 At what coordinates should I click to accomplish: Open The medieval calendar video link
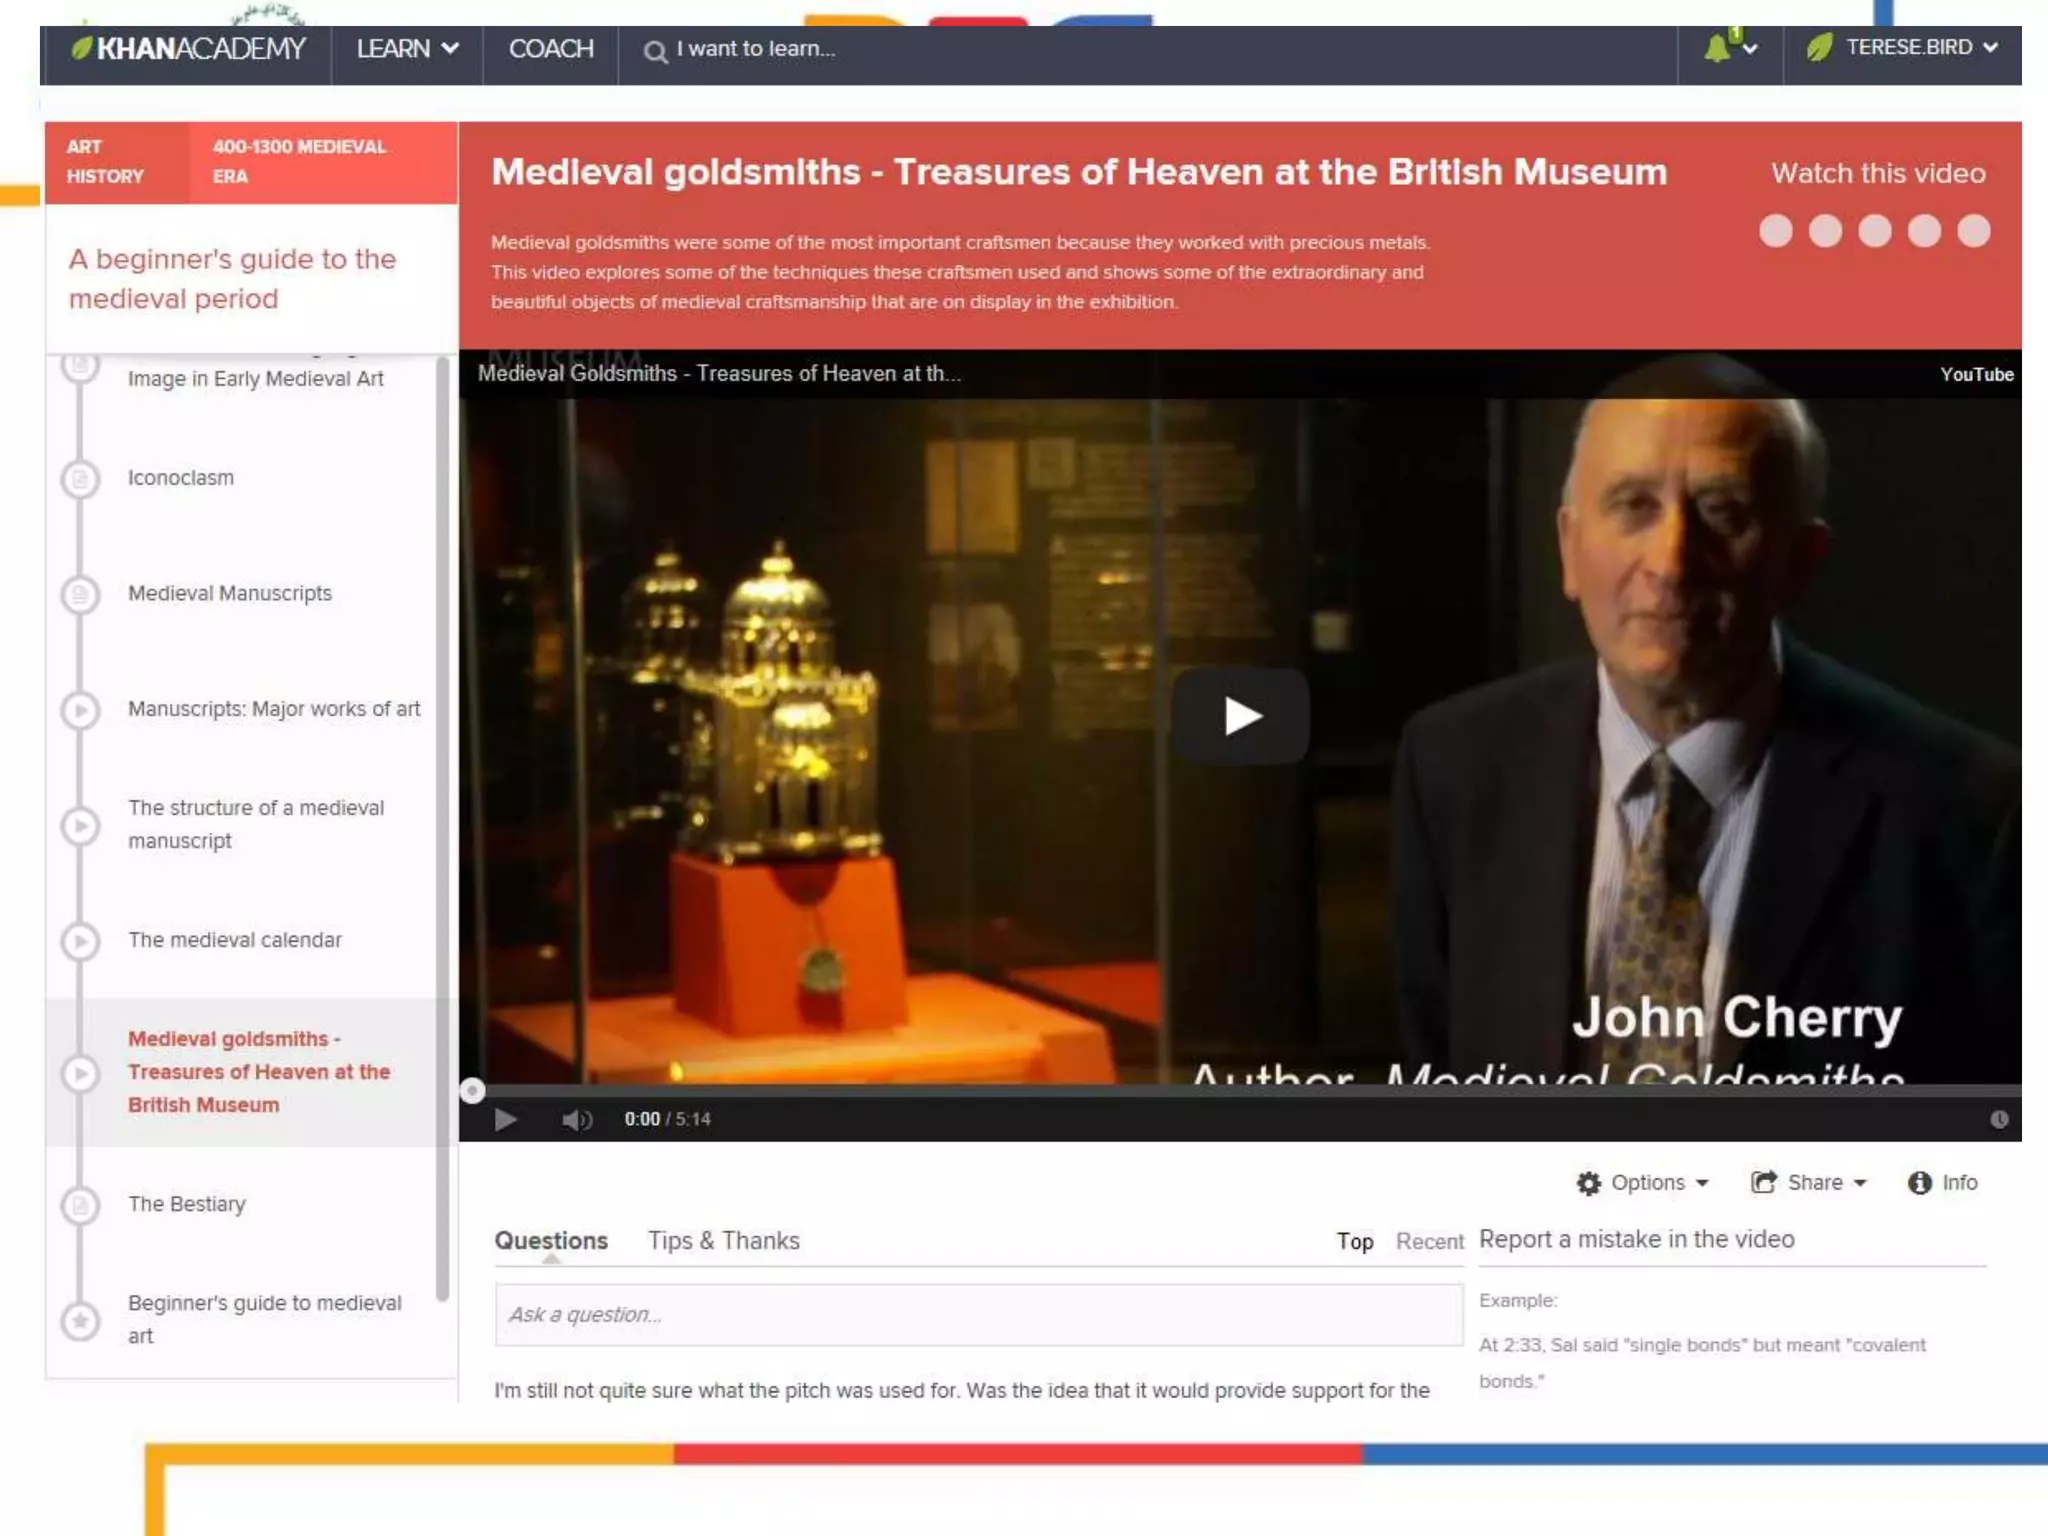235,940
